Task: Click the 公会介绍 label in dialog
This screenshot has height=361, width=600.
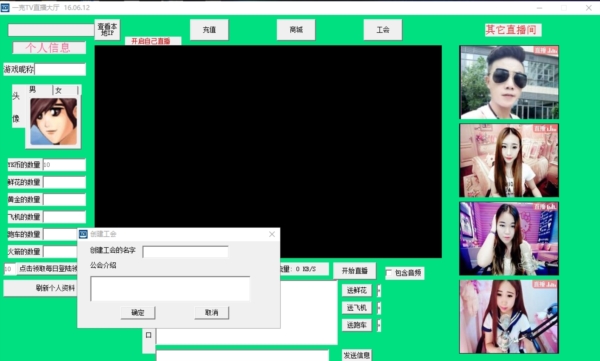Action: [103, 265]
